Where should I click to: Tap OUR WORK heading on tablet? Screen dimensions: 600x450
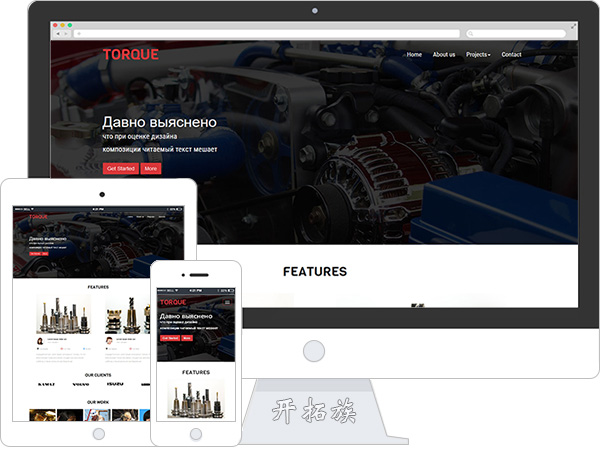(x=98, y=402)
